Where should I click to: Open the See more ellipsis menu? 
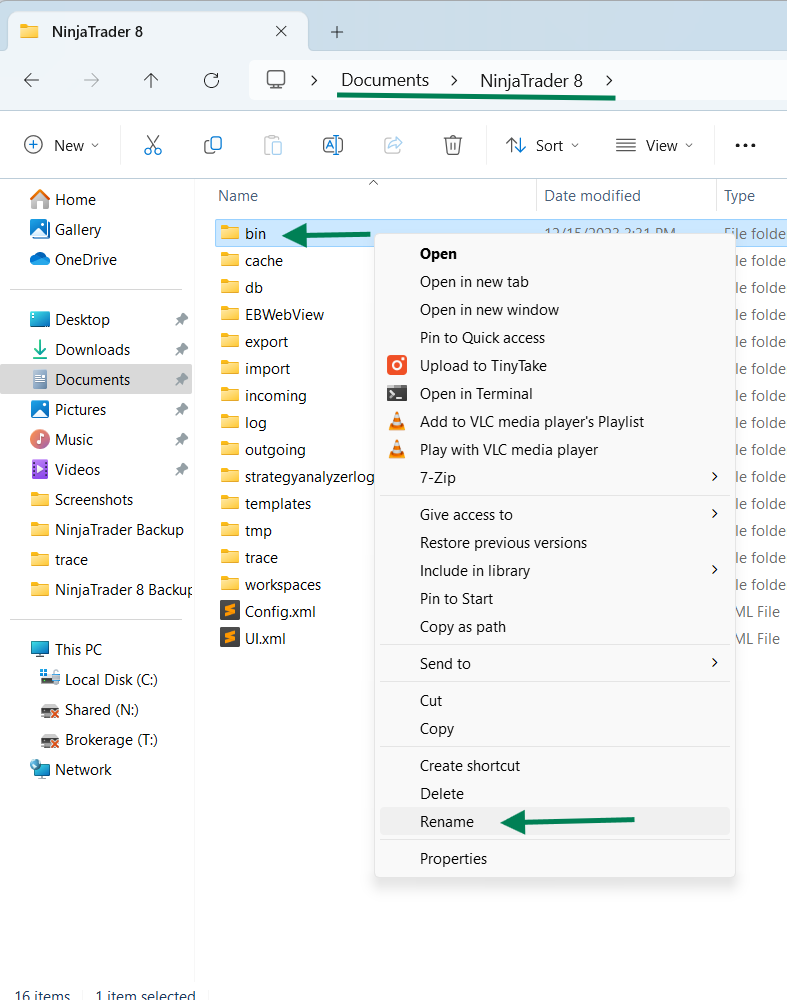745,145
